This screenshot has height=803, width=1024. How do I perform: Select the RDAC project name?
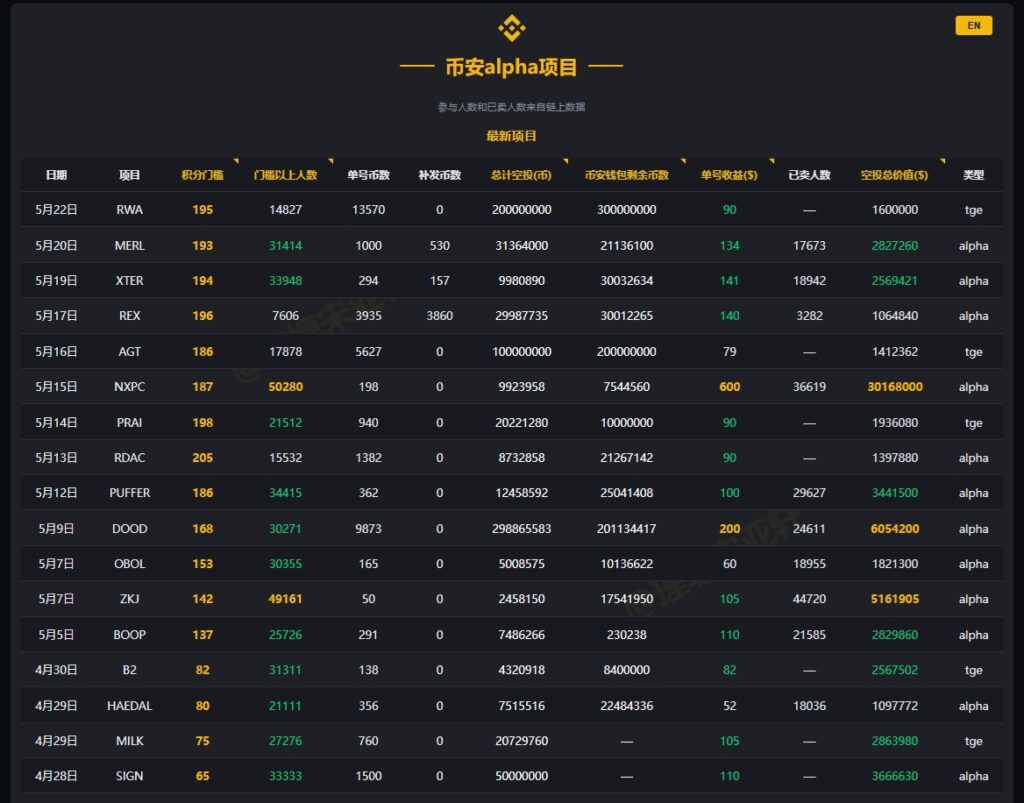click(129, 458)
